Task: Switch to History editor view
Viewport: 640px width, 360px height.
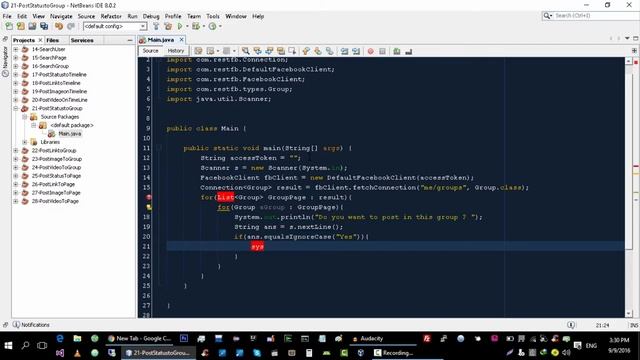Action: click(176, 51)
